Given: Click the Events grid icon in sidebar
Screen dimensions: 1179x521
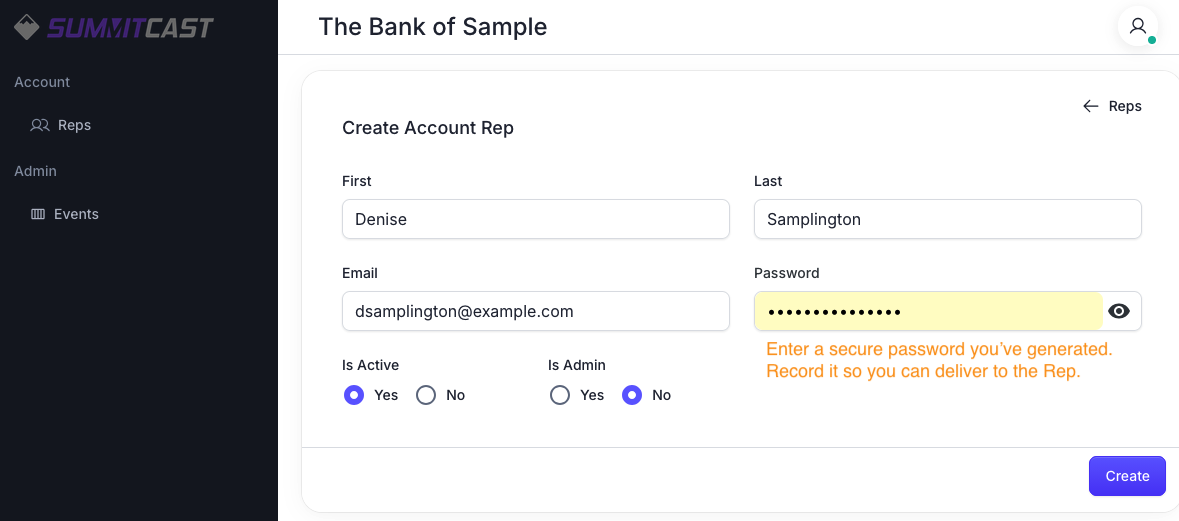Looking at the screenshot, I should [38, 214].
